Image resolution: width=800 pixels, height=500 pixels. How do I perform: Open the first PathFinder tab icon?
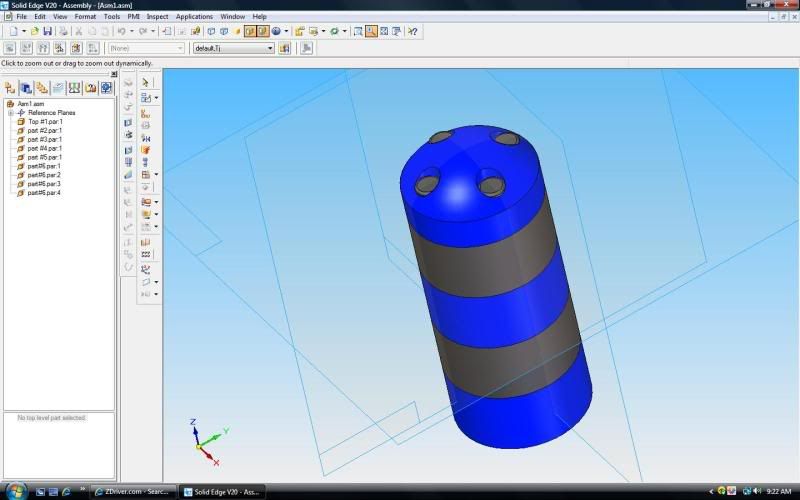(10, 88)
